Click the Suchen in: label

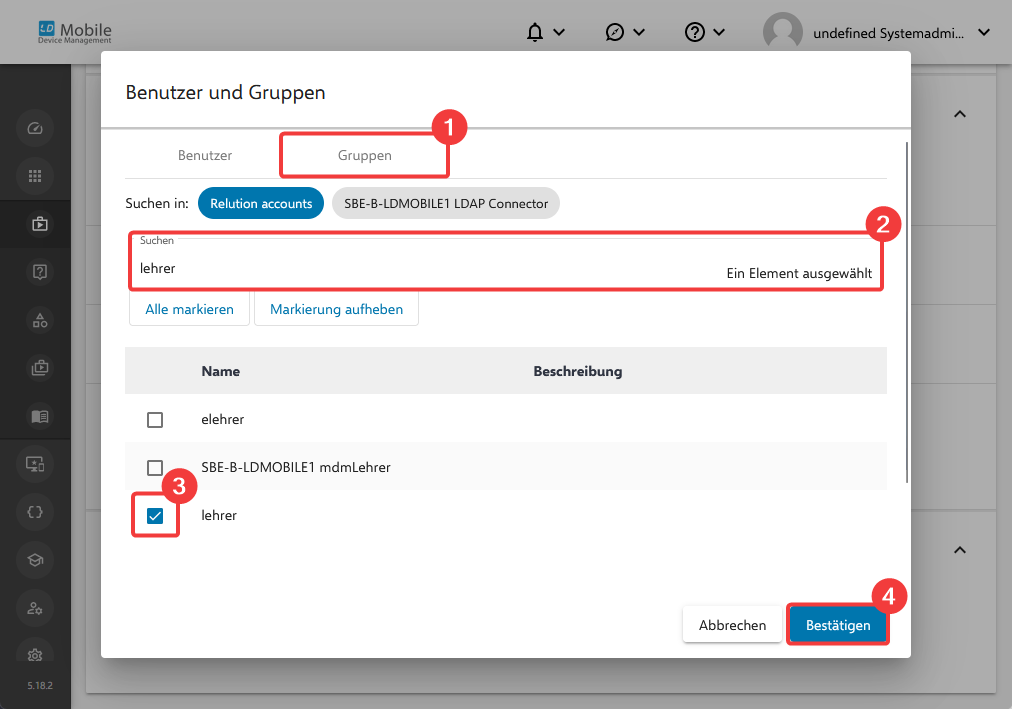[157, 203]
